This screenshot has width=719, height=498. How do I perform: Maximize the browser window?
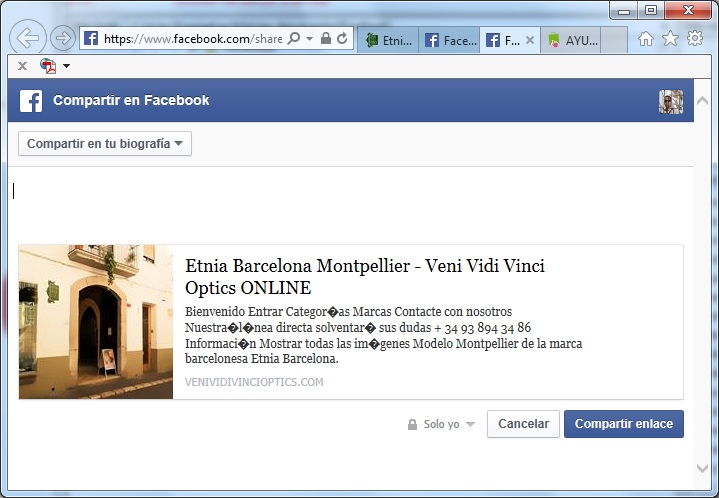click(651, 11)
